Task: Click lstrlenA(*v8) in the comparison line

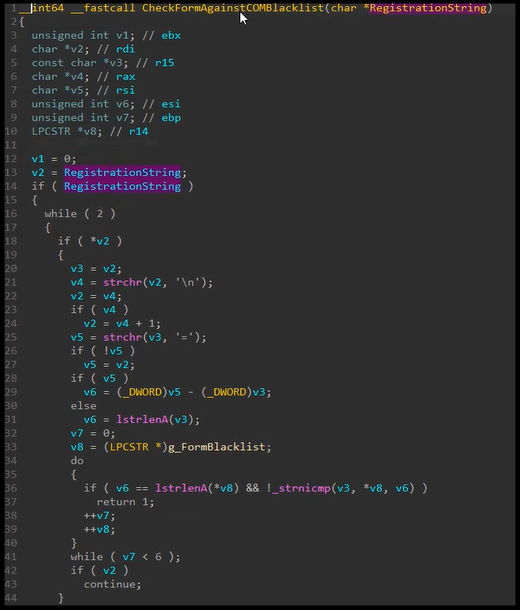Action: pyautogui.click(x=197, y=488)
